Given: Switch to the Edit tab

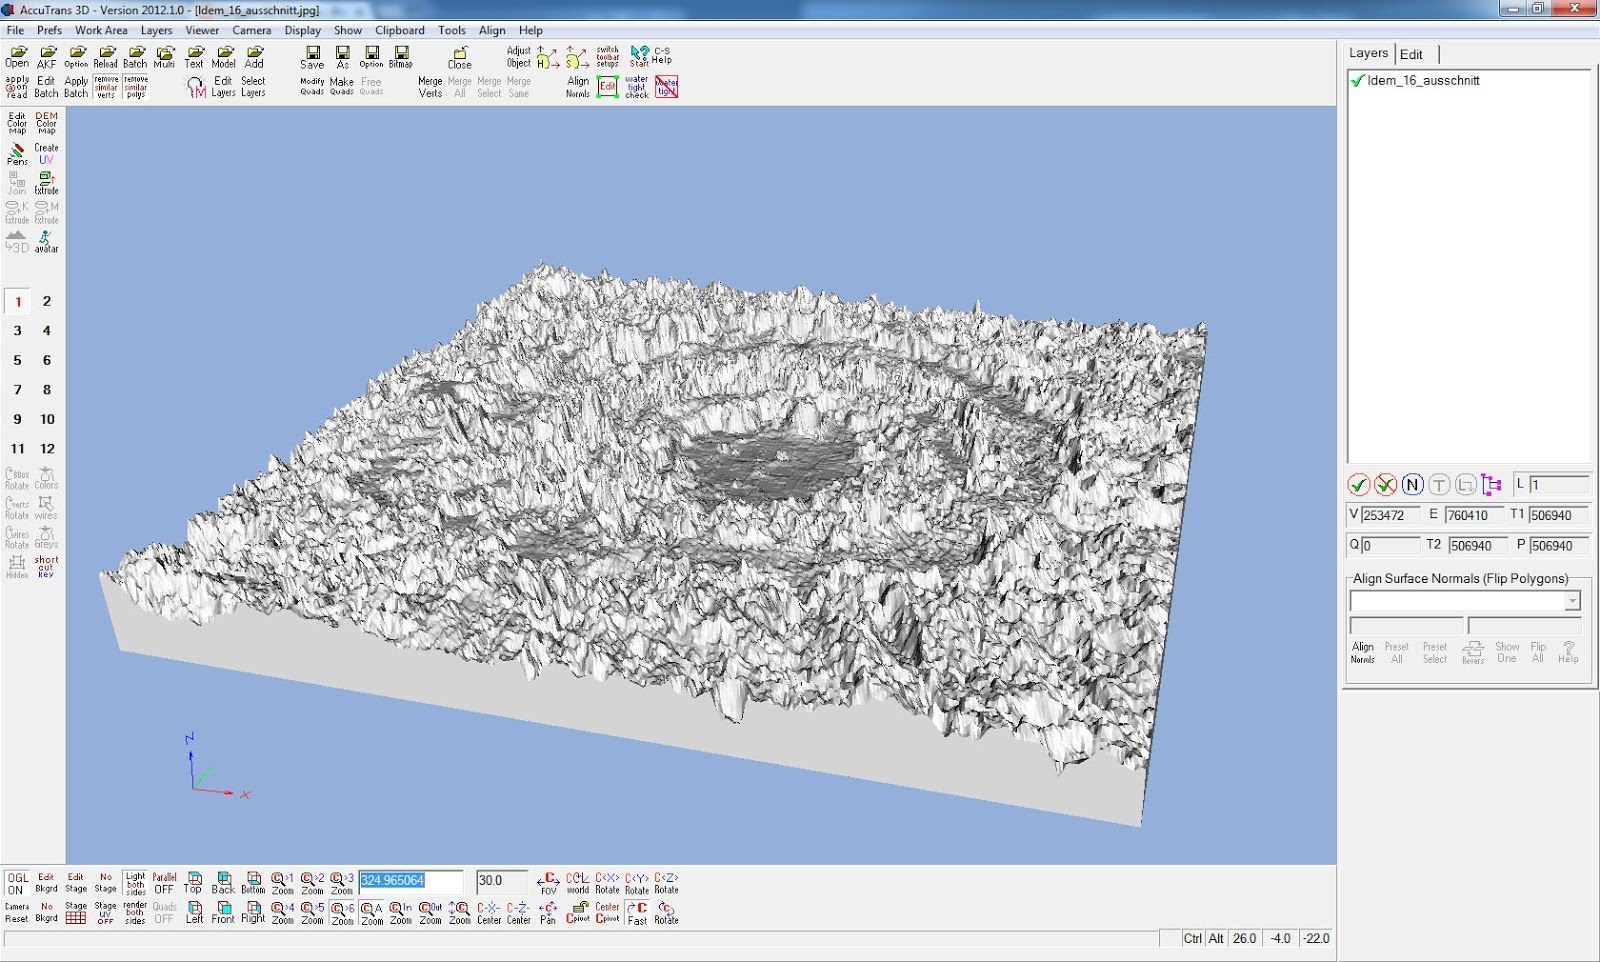Looking at the screenshot, I should (x=1411, y=54).
